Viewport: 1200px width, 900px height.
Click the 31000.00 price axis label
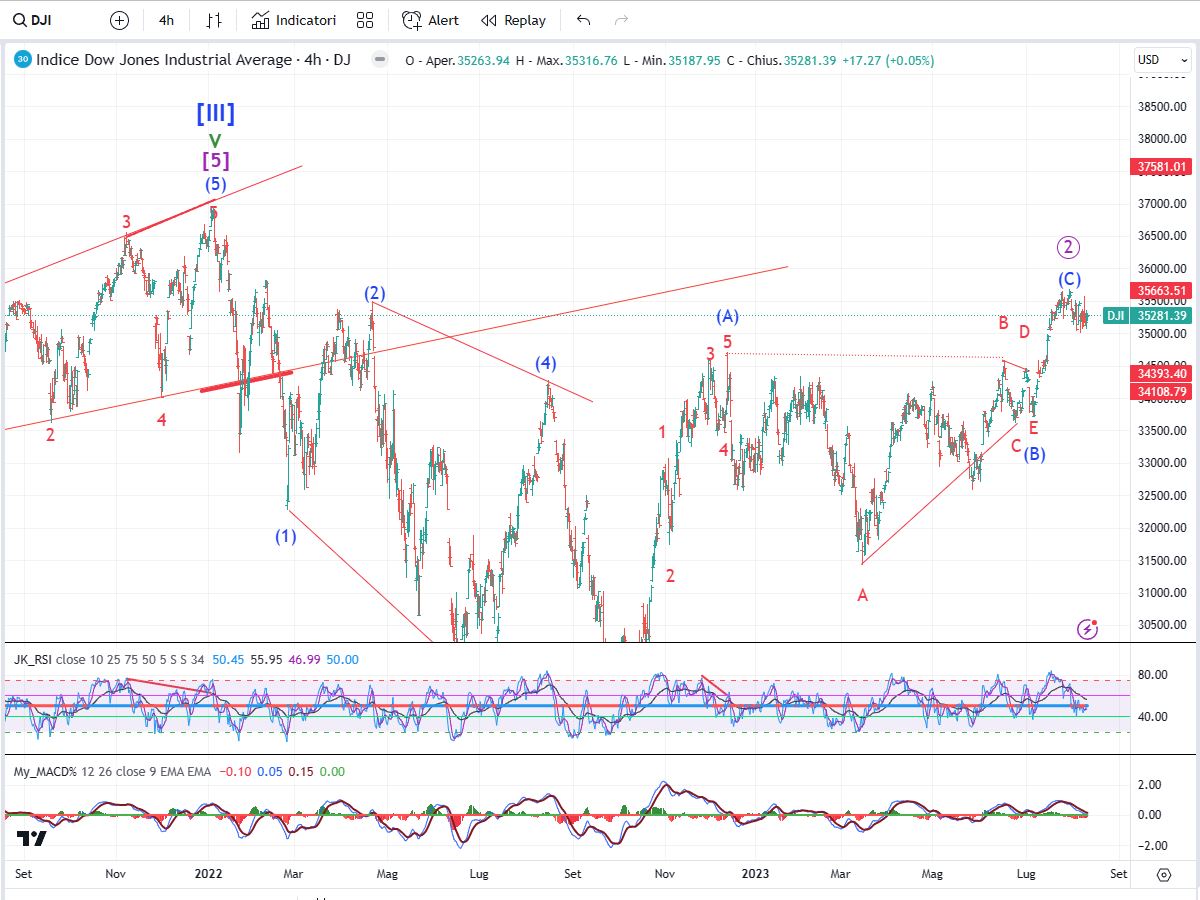click(x=1161, y=593)
